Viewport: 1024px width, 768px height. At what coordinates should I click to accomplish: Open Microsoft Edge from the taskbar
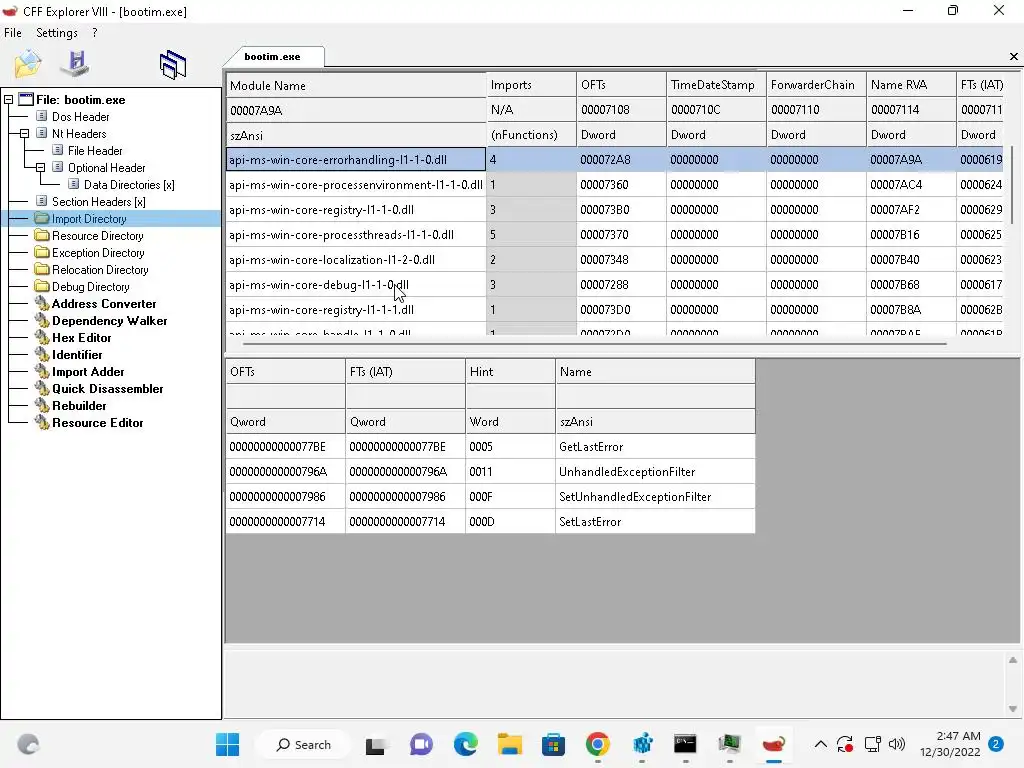[466, 744]
